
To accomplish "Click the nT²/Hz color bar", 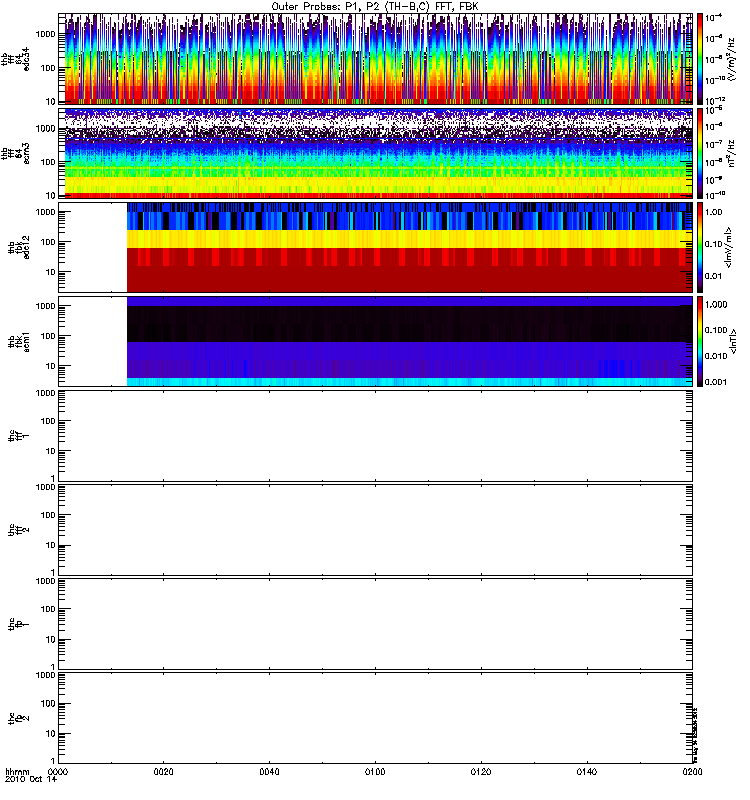I will (700, 154).
